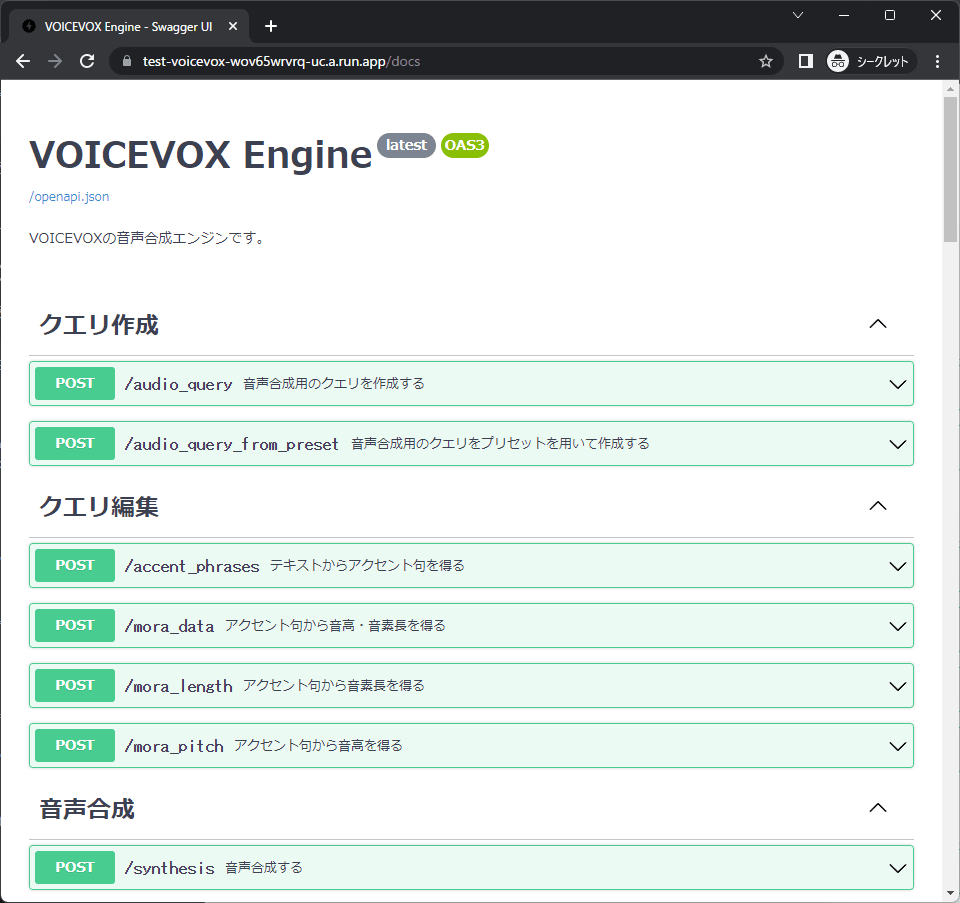This screenshot has height=903, width=960.
Task: Click POST button for /audio_query
Action: pyautogui.click(x=75, y=383)
